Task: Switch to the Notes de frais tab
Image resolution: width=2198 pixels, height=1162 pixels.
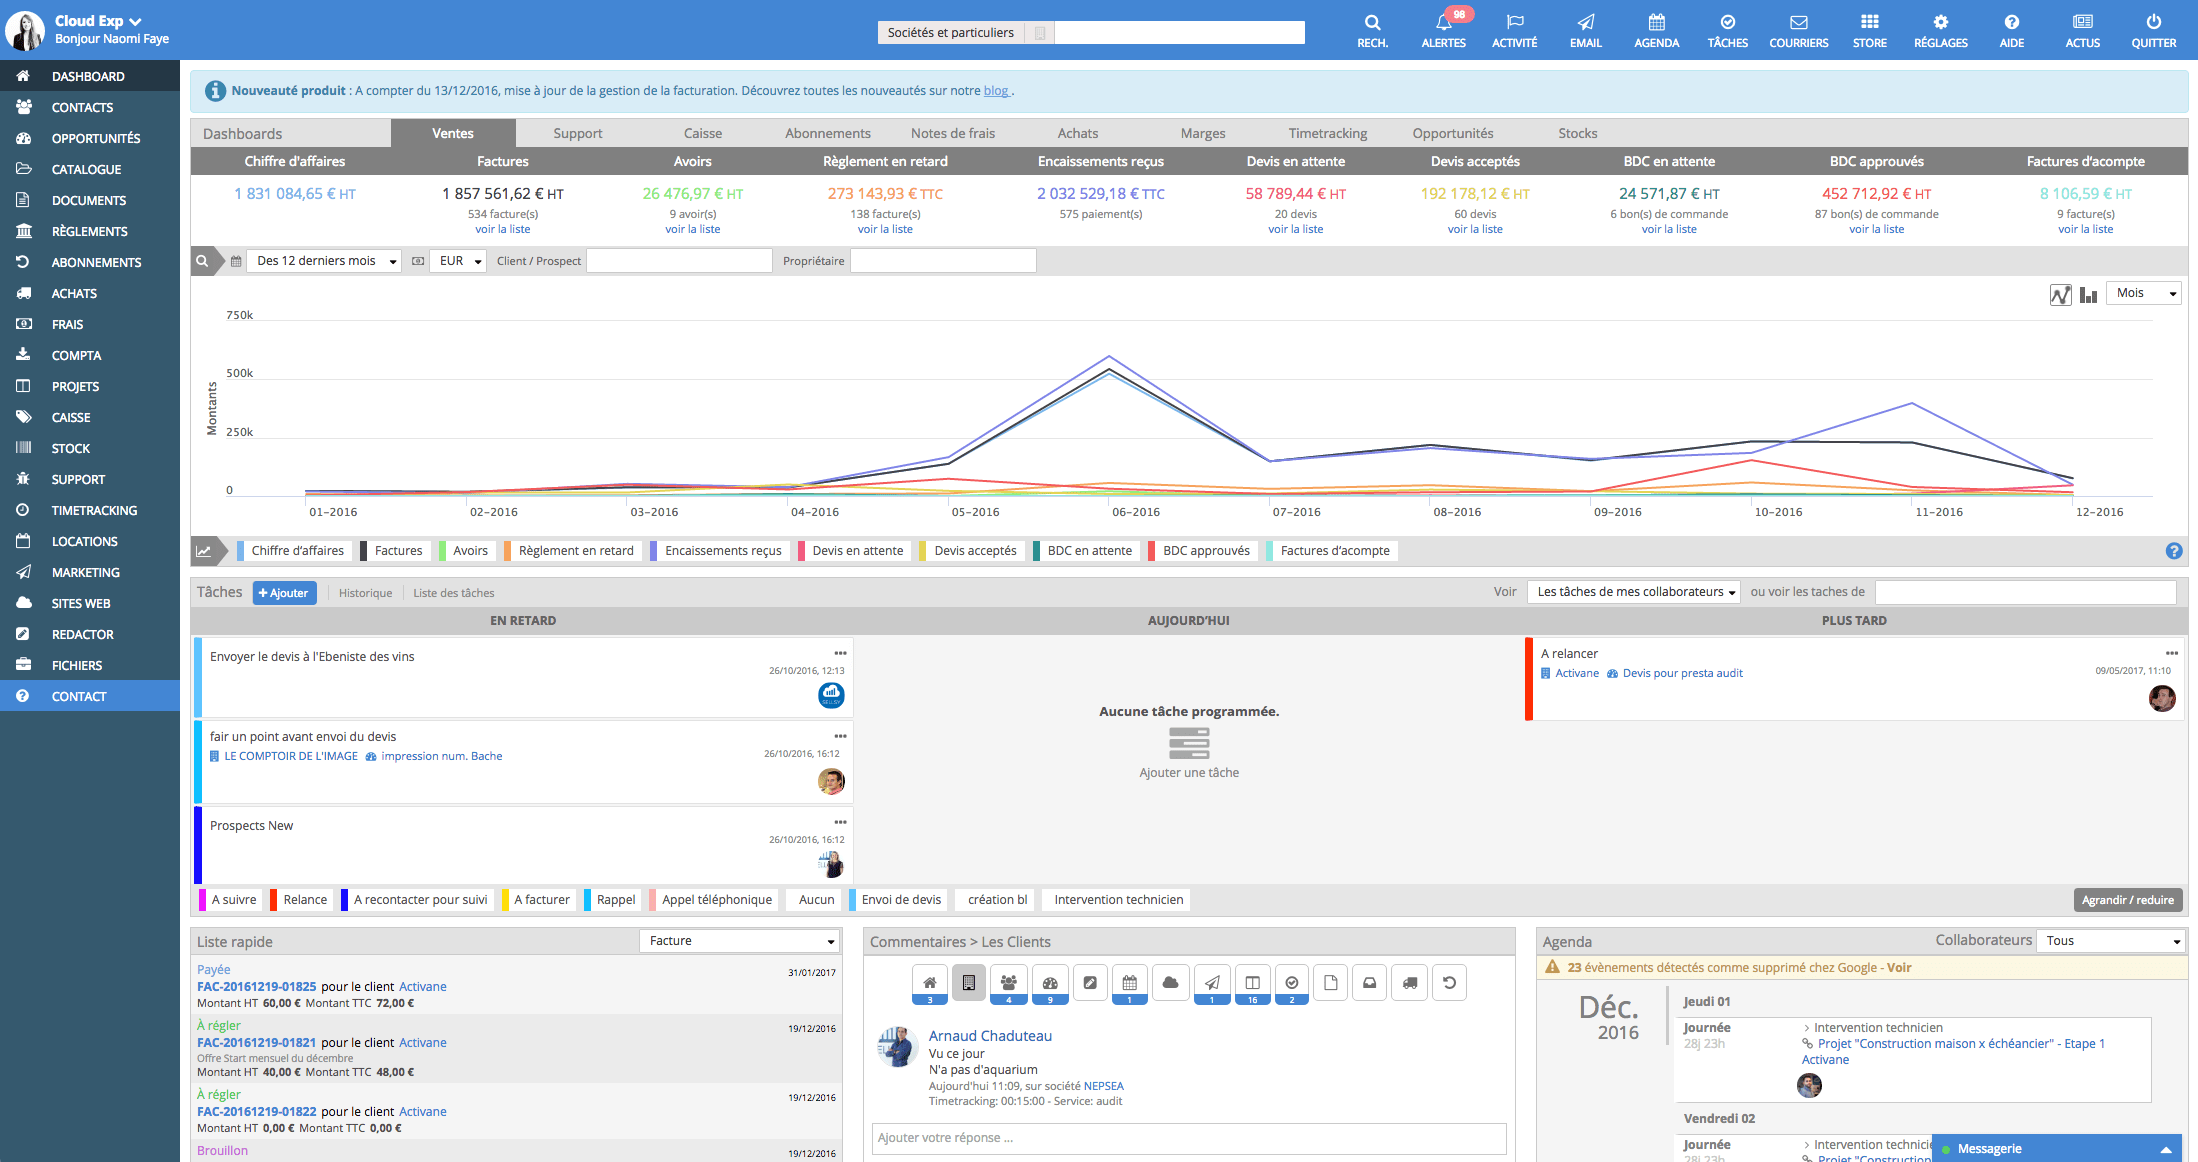Action: 953,133
